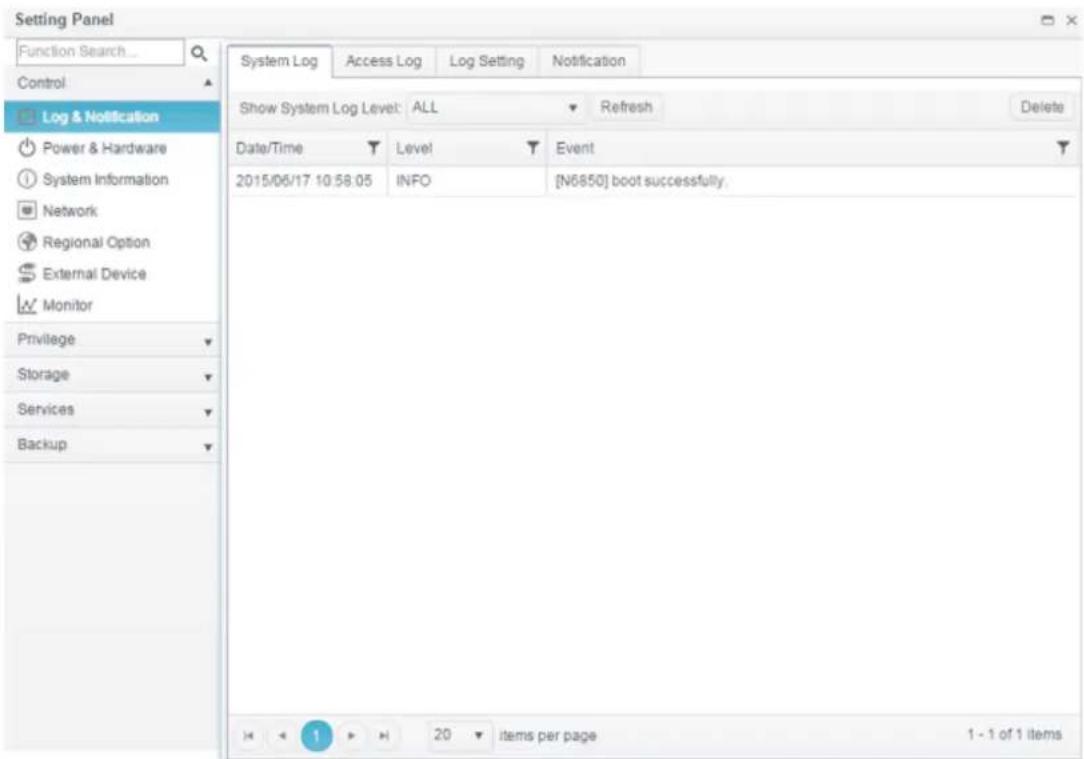
Task: Expand the Storage section
Action: [x=112, y=375]
